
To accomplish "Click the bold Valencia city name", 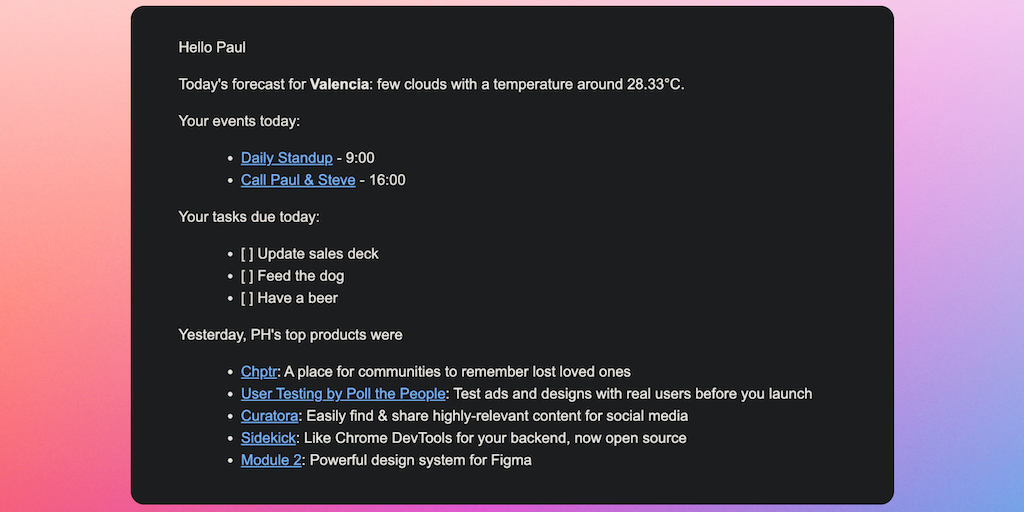I will (x=339, y=84).
